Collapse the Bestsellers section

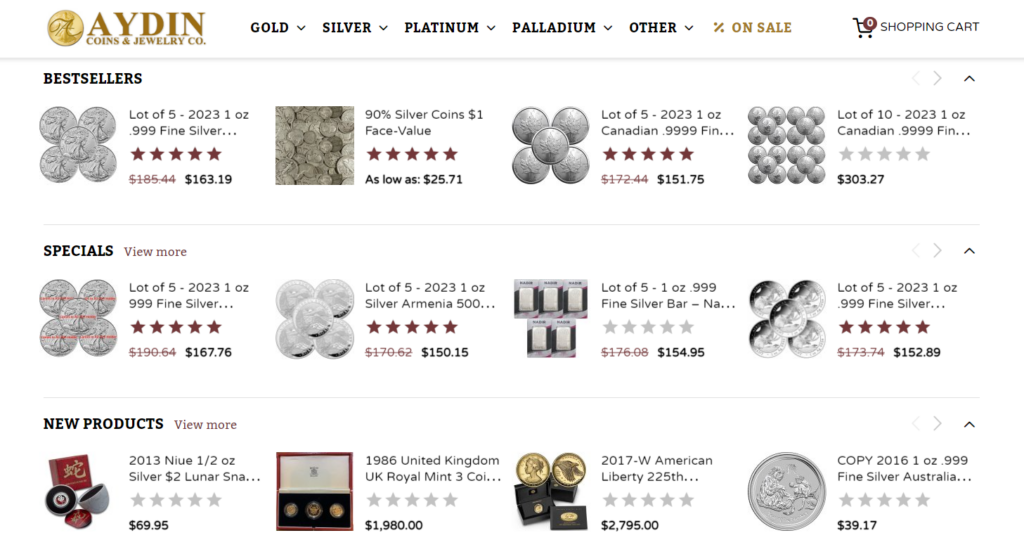coord(969,78)
